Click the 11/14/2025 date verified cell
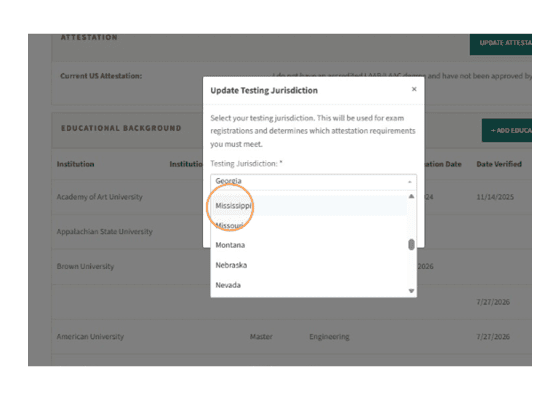Image resolution: width=560 pixels, height=400 pixels. point(495,197)
